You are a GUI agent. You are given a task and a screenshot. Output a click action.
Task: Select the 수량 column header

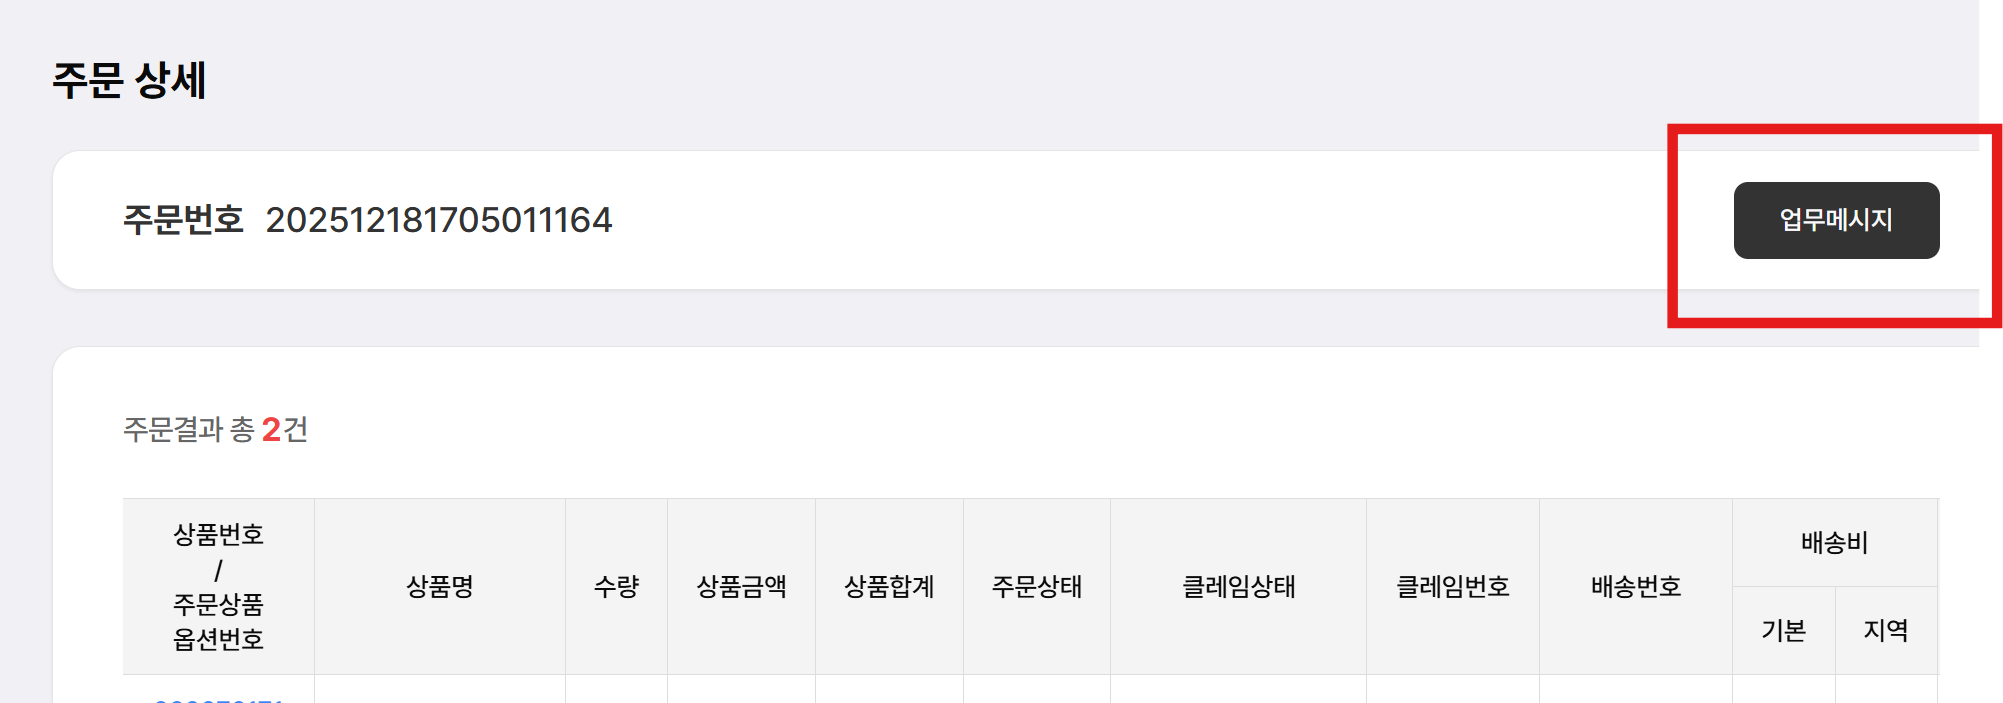tap(616, 586)
